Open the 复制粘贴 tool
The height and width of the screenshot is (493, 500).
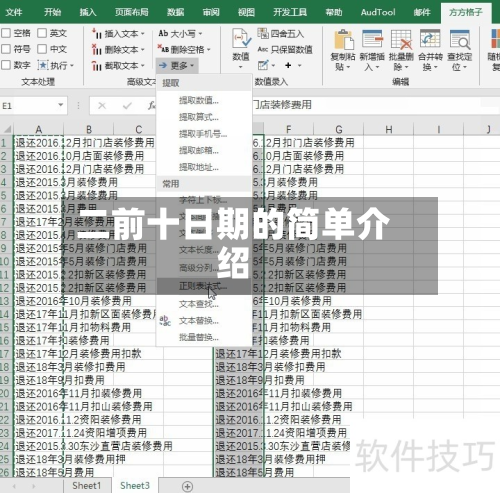point(343,50)
